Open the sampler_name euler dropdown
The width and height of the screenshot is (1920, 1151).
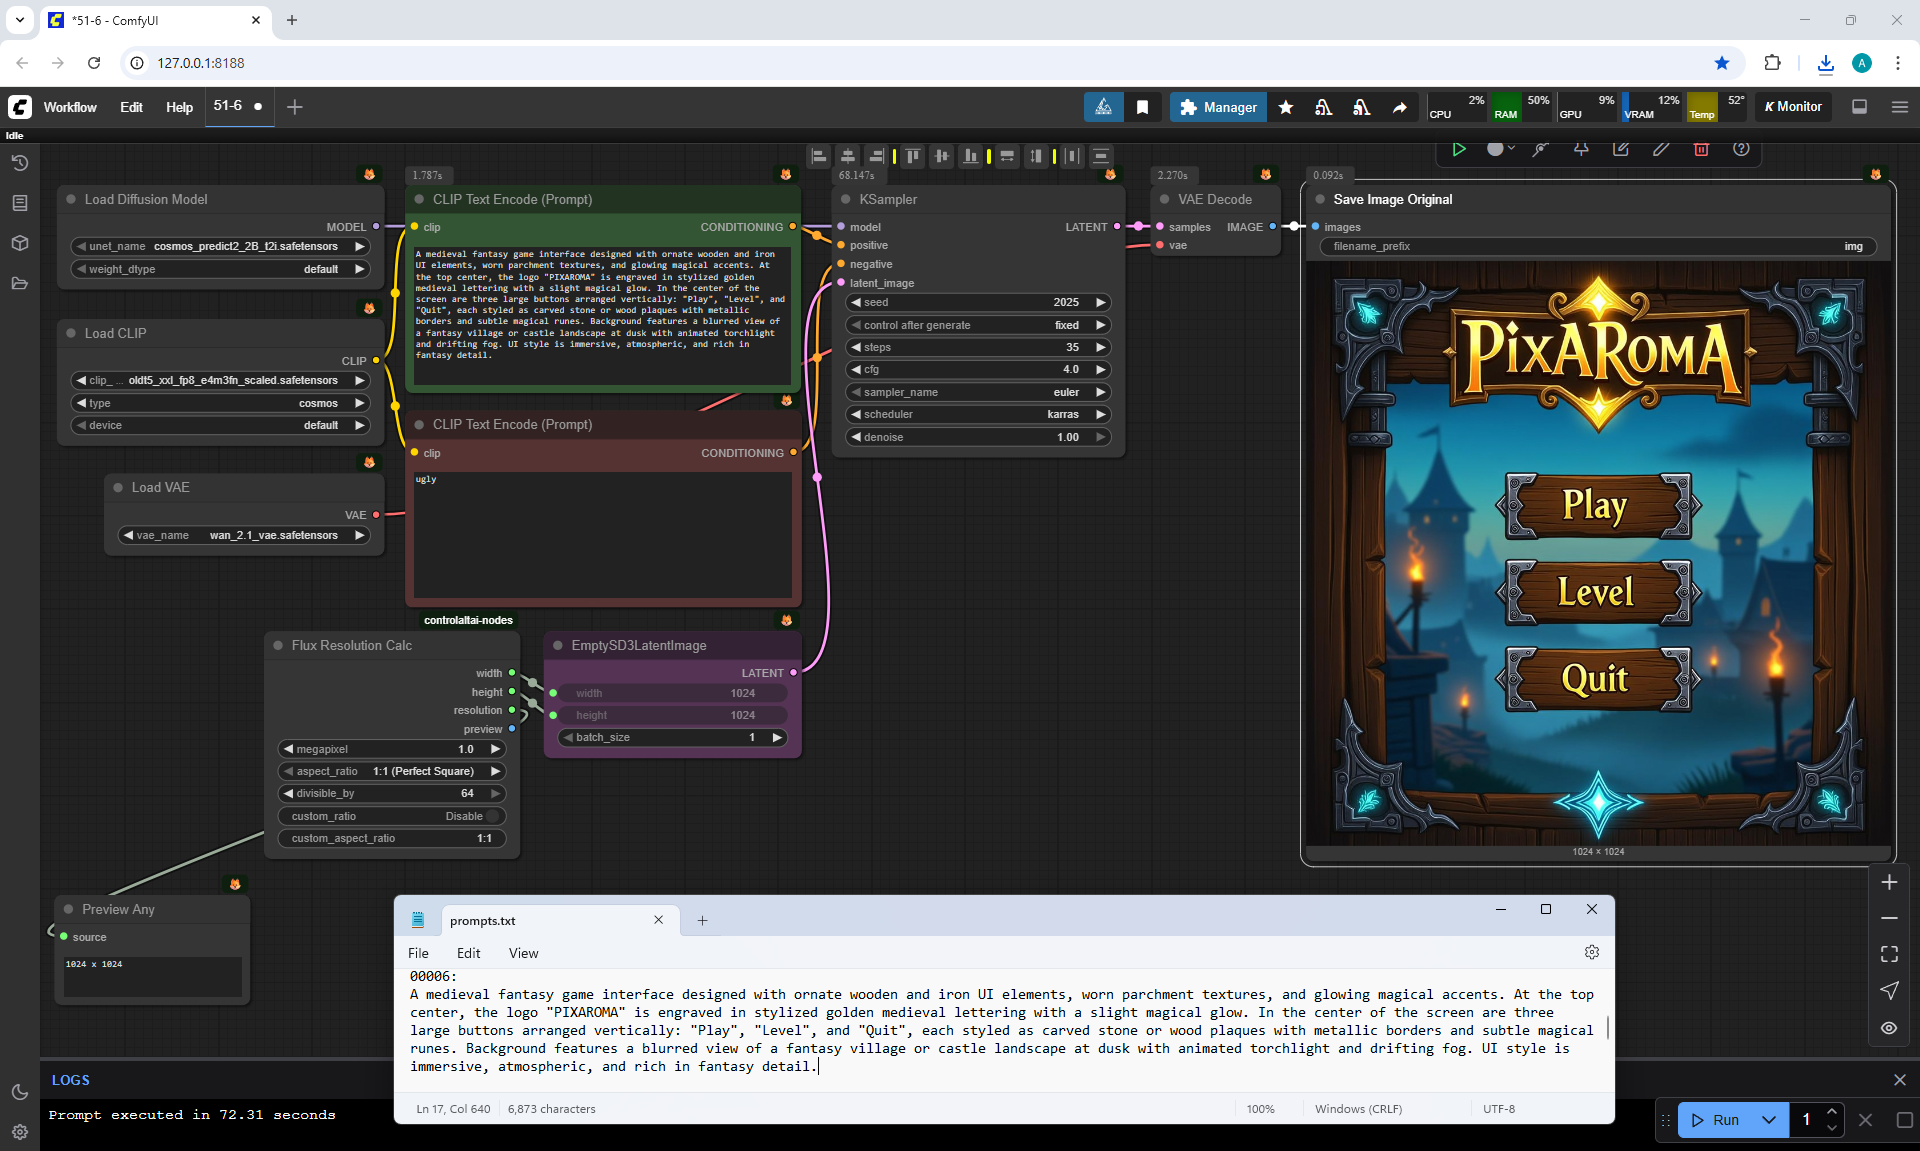pos(978,392)
